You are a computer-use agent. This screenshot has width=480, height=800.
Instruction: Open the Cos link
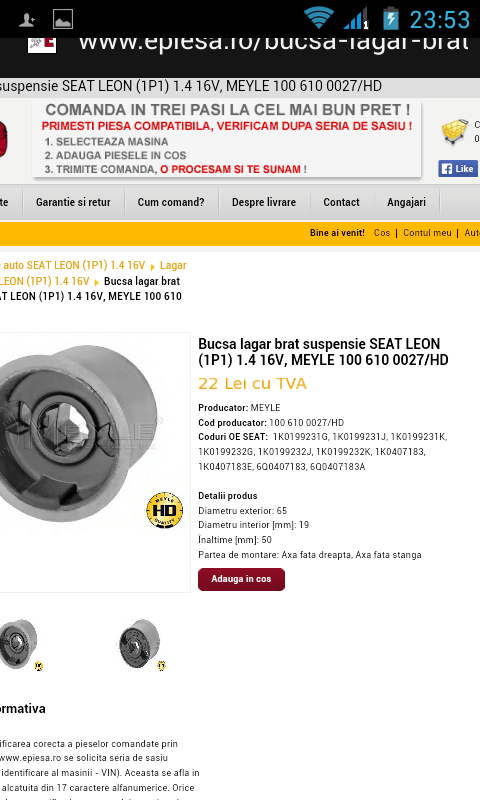(382, 233)
